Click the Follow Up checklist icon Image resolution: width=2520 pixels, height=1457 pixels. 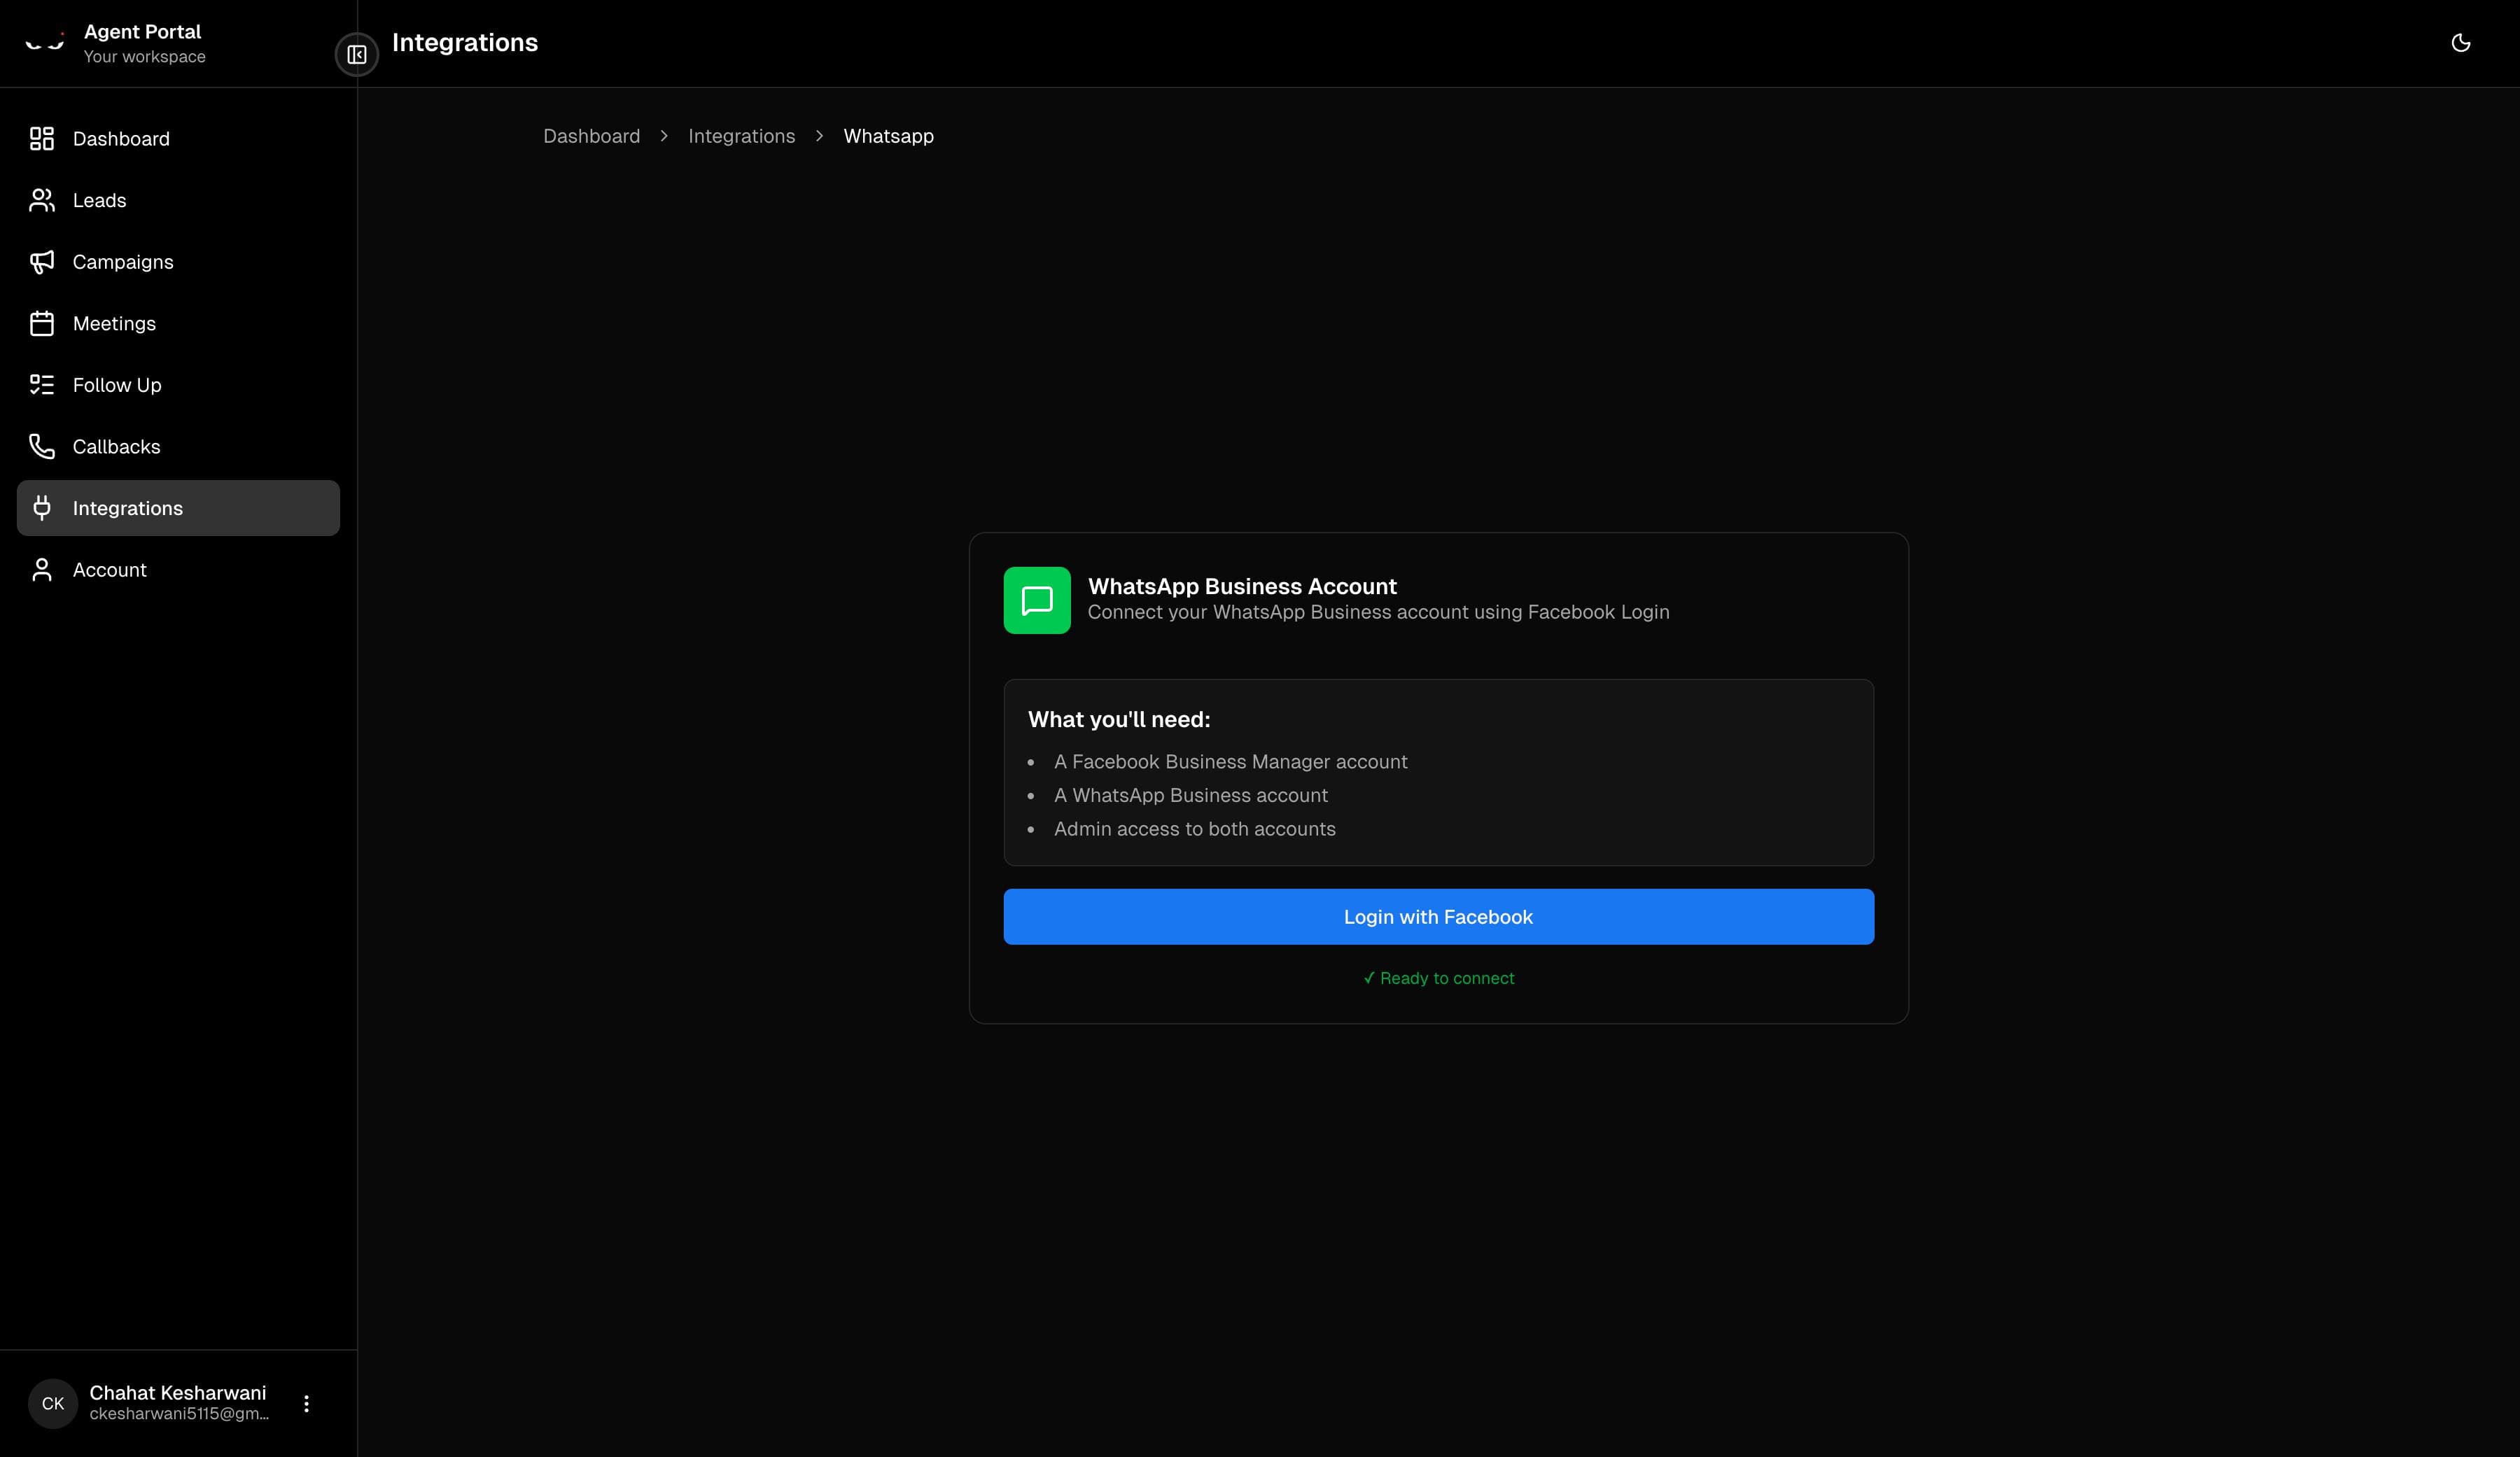41,385
